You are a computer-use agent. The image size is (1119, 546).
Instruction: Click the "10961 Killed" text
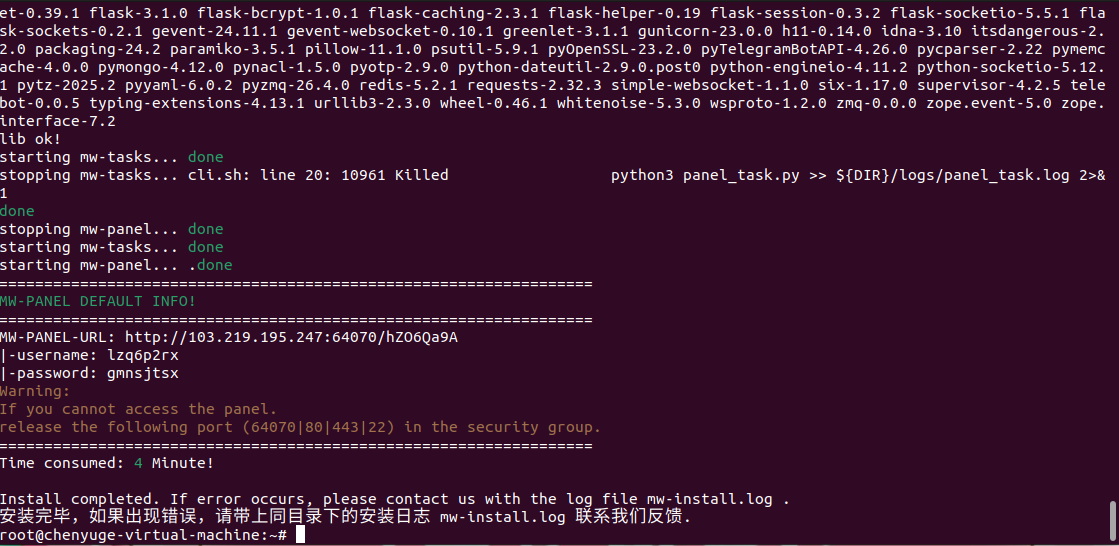395,175
